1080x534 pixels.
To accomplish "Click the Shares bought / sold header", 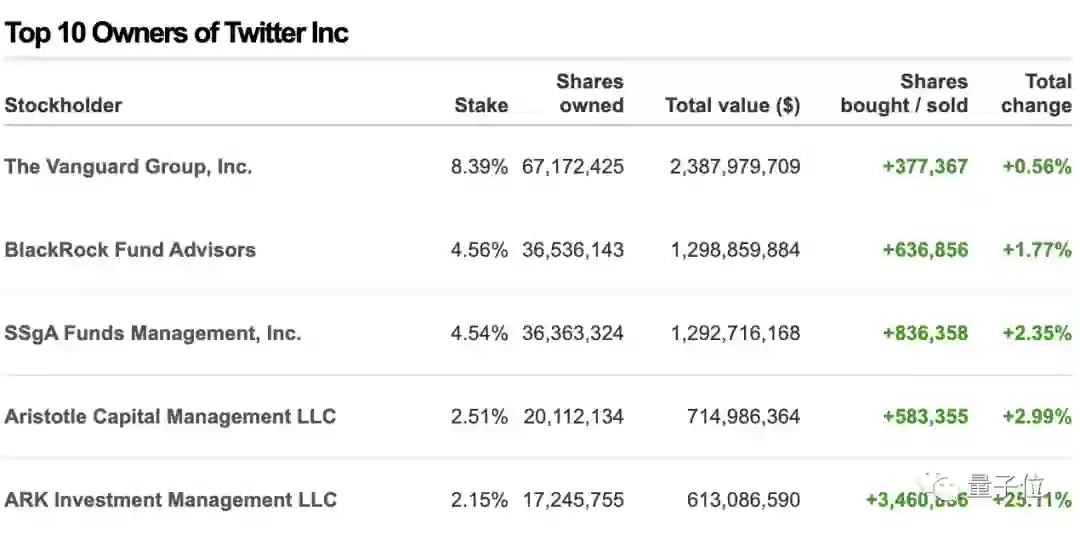I will coord(904,94).
